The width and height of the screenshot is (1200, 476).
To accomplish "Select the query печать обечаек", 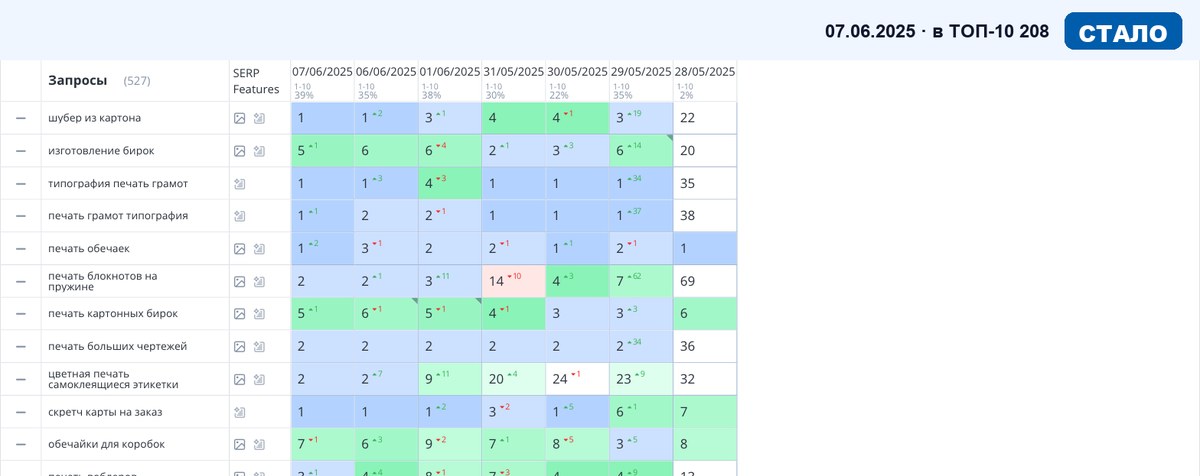I will coord(89,249).
